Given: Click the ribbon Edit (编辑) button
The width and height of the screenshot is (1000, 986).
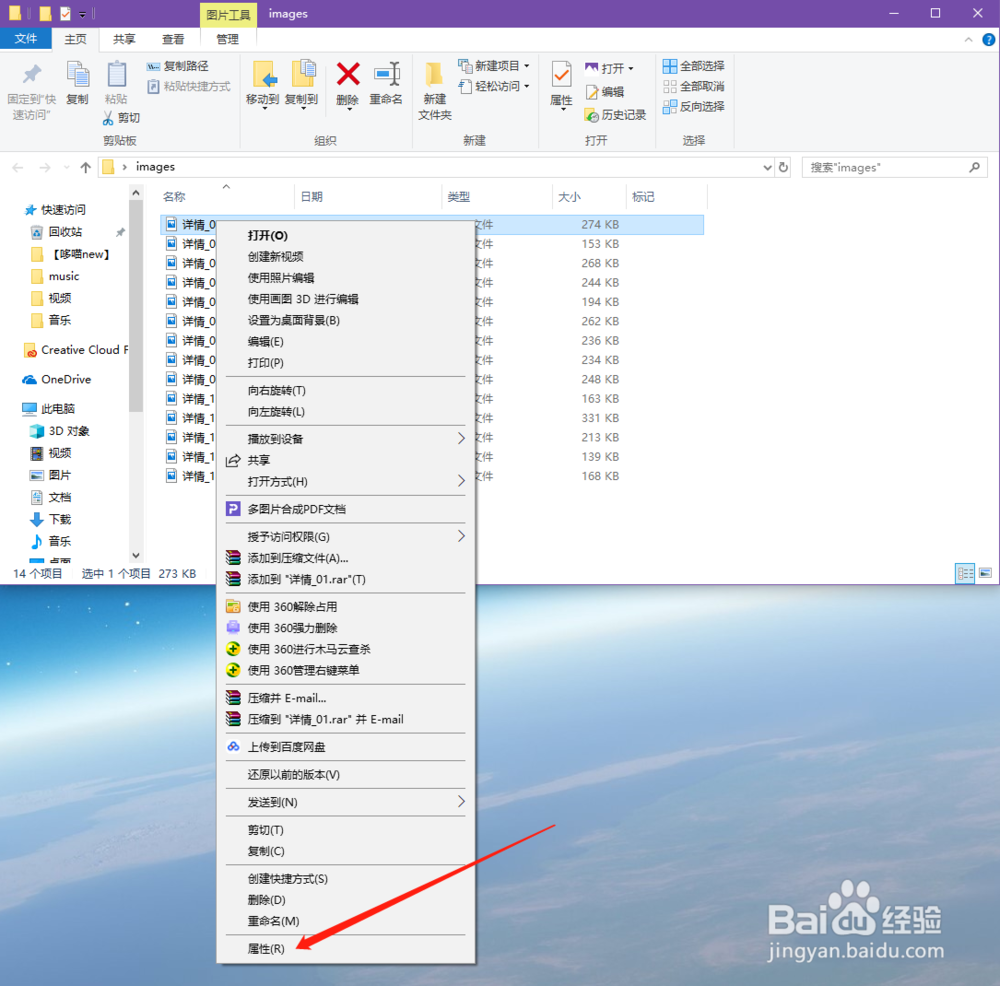Looking at the screenshot, I should pos(605,92).
